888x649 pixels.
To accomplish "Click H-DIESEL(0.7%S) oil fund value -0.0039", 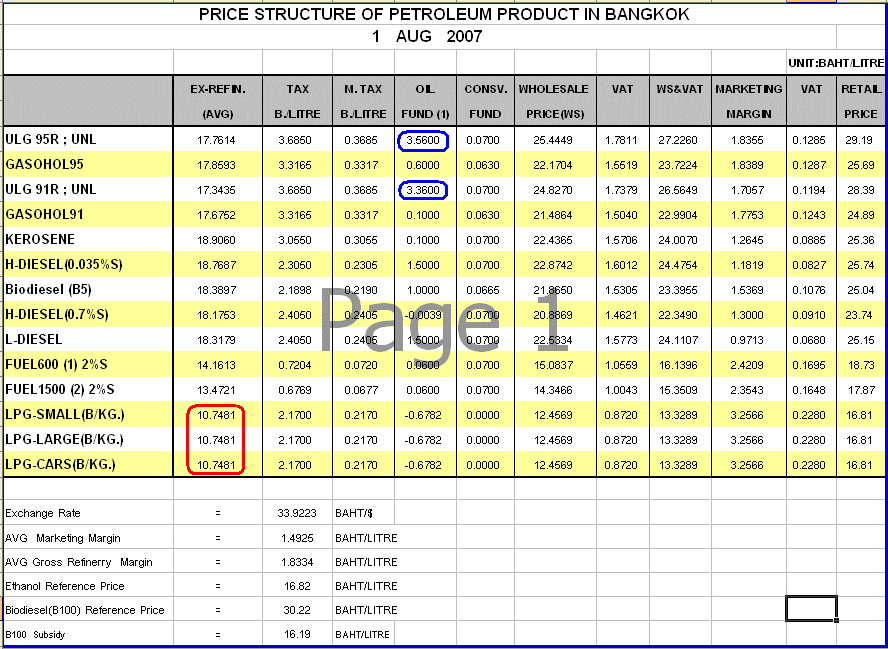I will tap(424, 315).
